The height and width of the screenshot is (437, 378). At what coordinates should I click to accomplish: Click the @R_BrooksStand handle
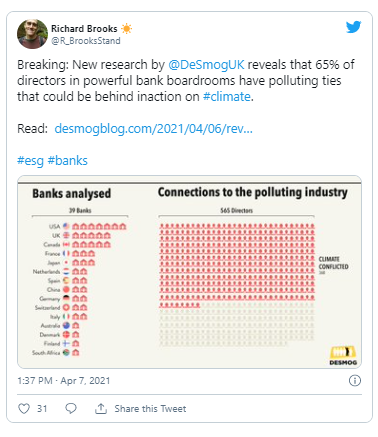86,41
